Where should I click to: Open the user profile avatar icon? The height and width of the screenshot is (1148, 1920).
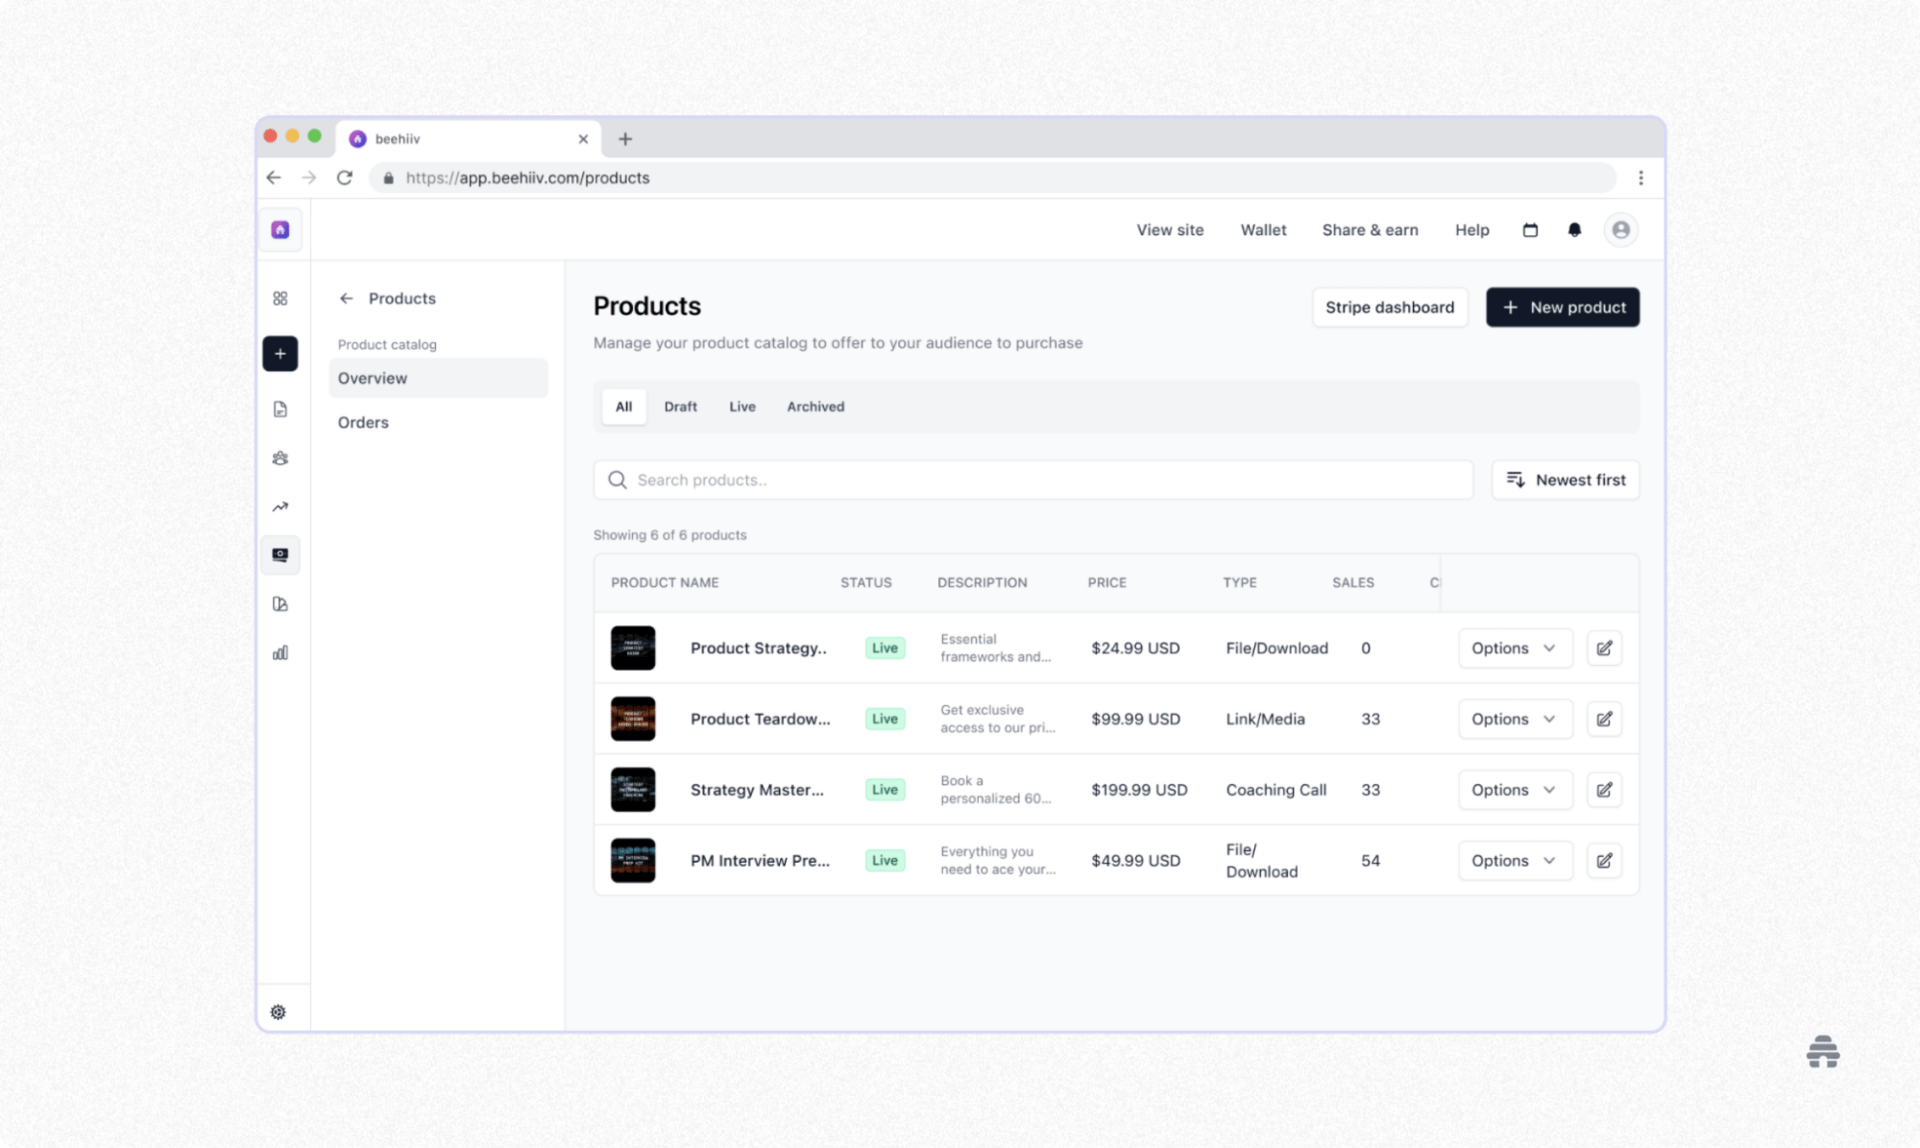(x=1620, y=230)
